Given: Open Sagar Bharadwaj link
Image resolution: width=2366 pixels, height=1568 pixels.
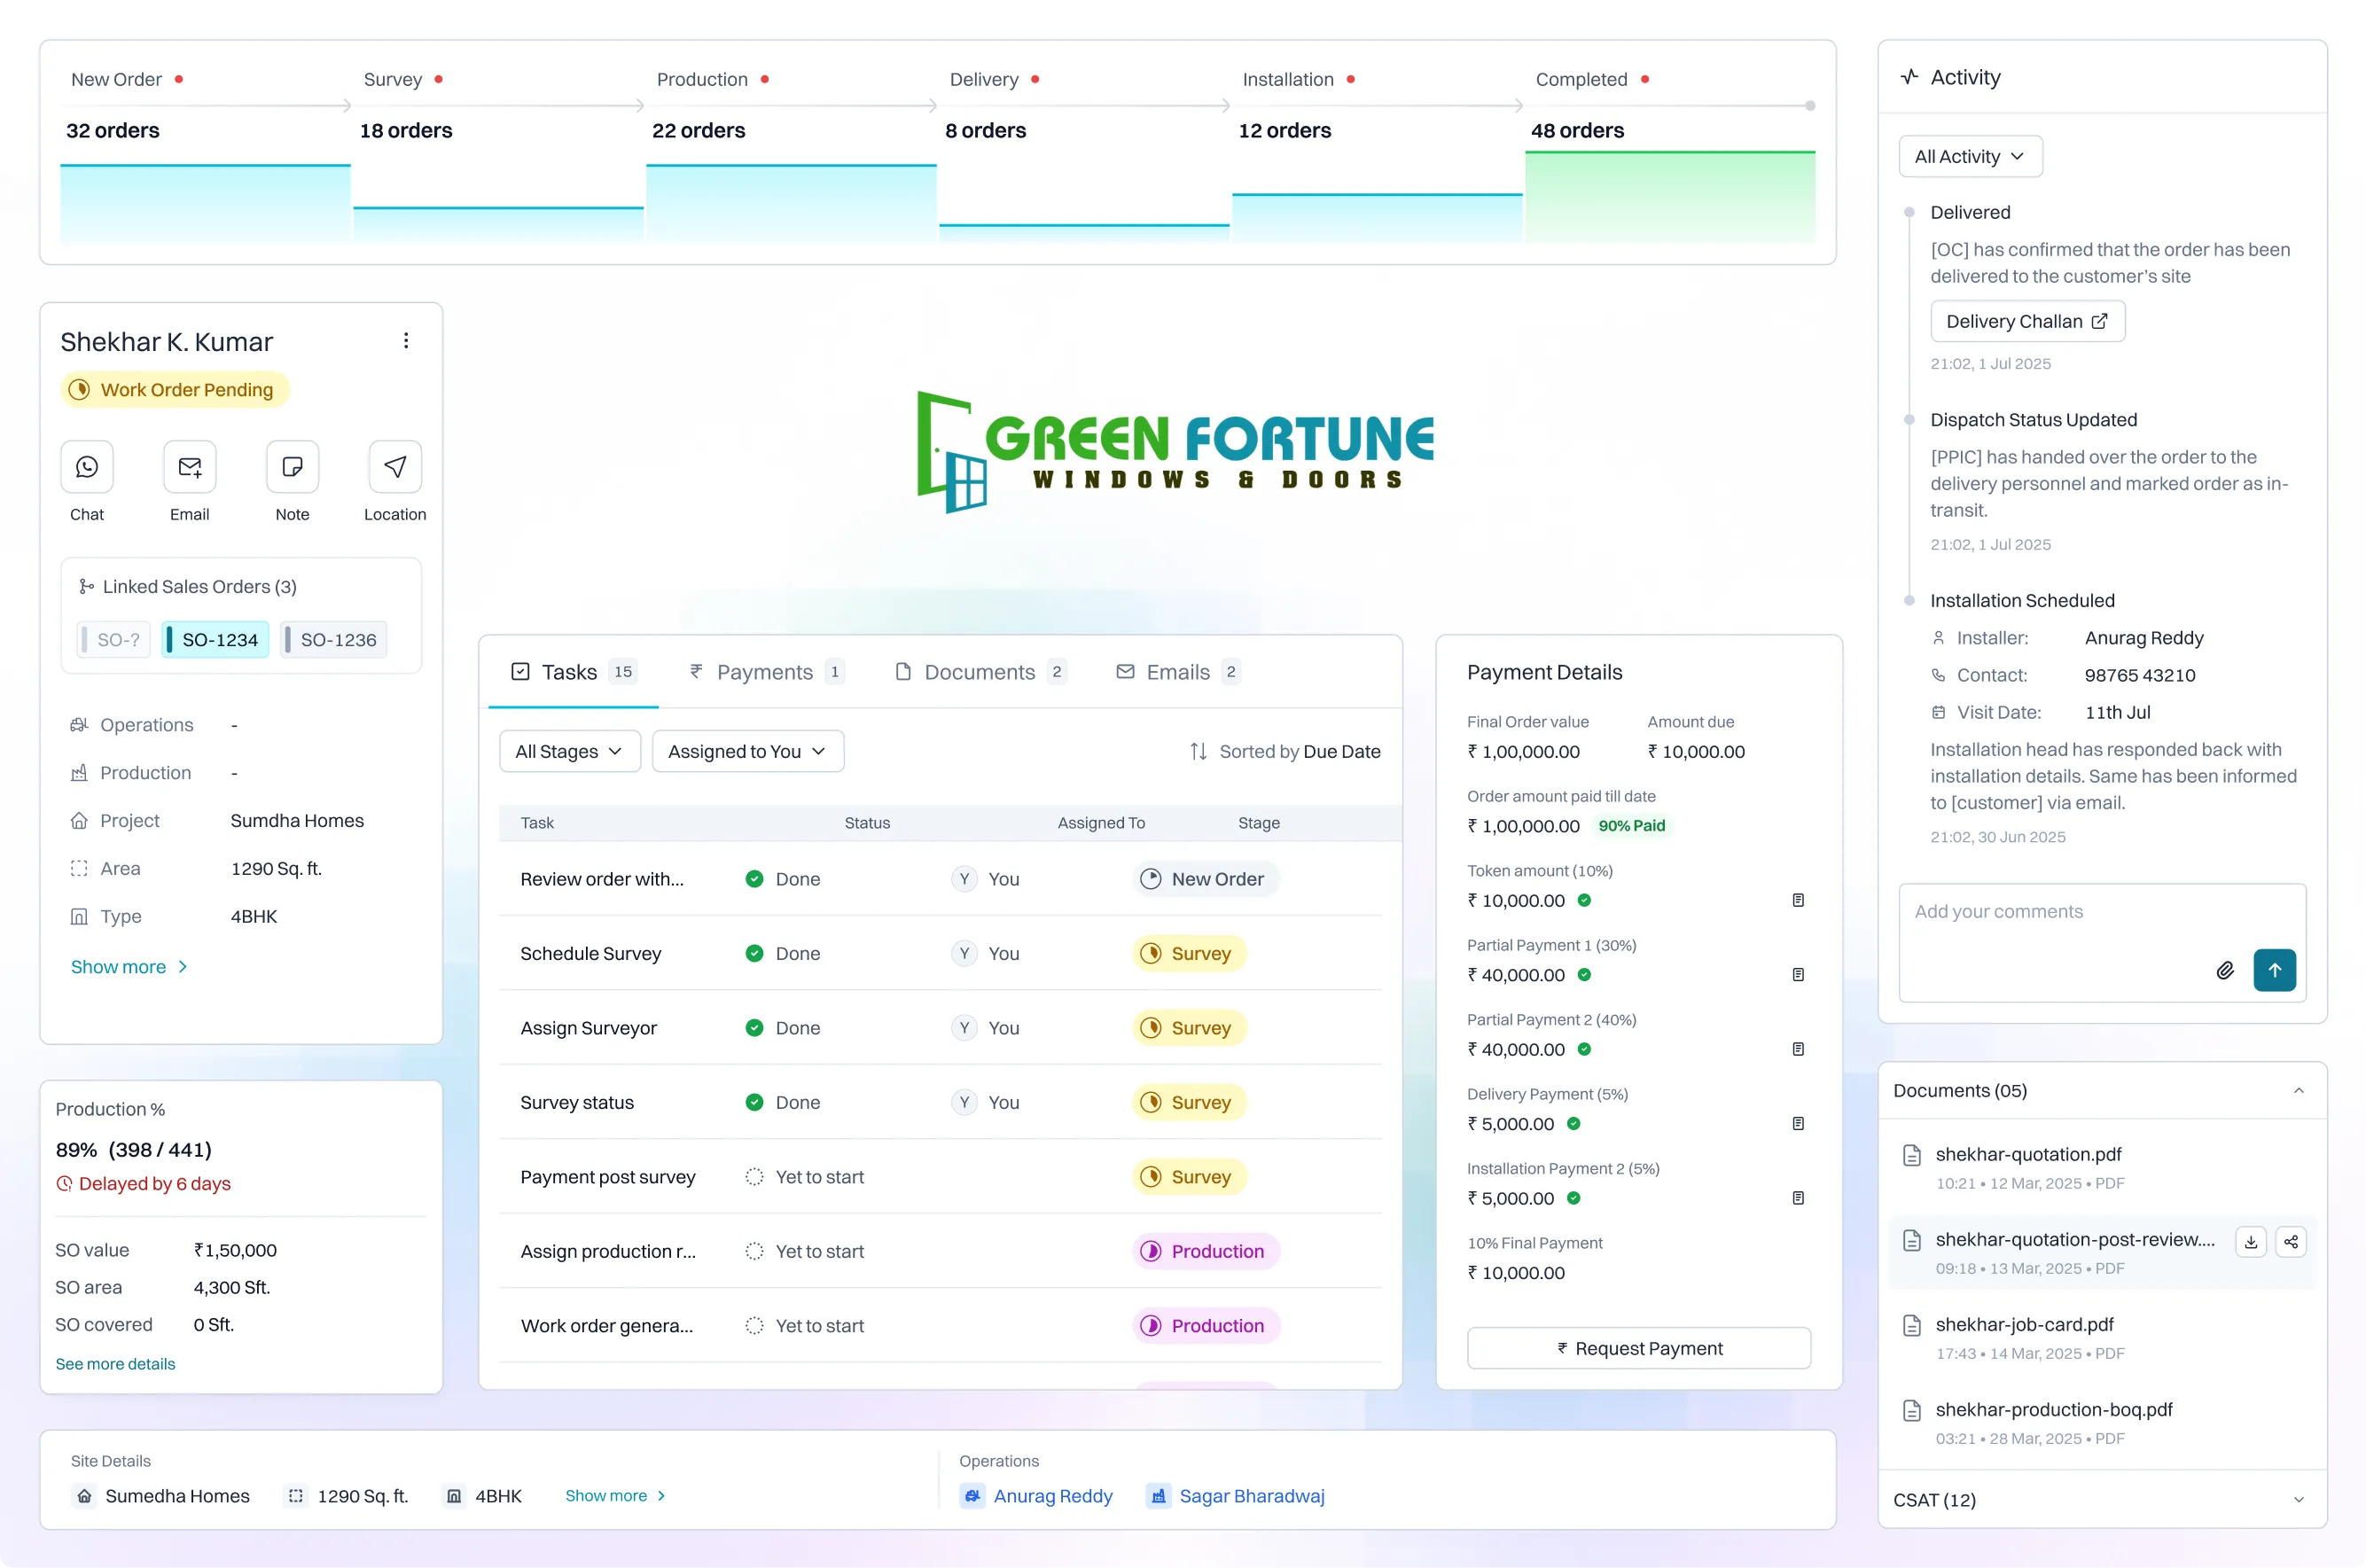Looking at the screenshot, I should tap(1252, 1496).
